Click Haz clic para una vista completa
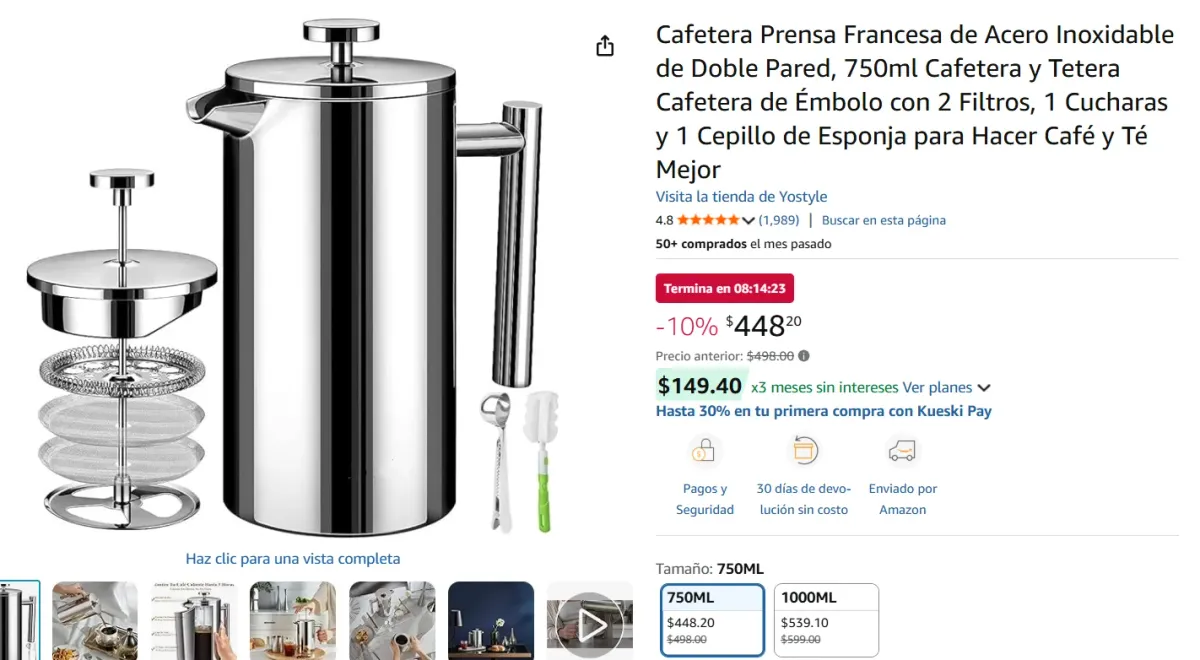This screenshot has height=660, width=1200. tap(292, 558)
